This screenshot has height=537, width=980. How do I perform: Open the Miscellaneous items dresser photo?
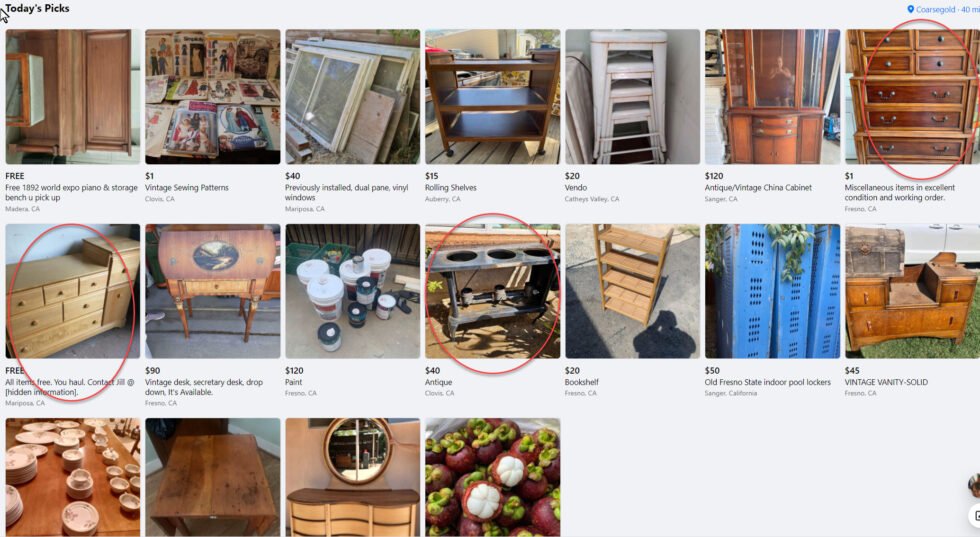coord(912,97)
